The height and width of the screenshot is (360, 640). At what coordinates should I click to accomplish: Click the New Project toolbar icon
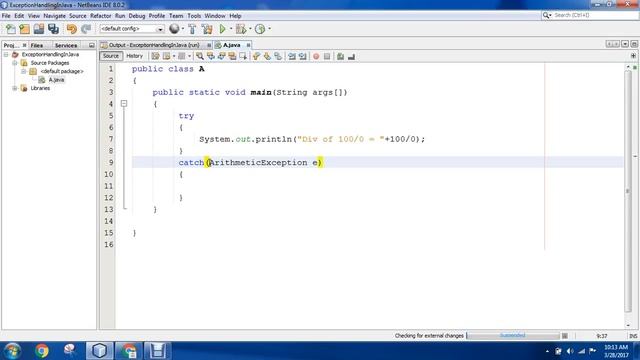tap(24, 29)
